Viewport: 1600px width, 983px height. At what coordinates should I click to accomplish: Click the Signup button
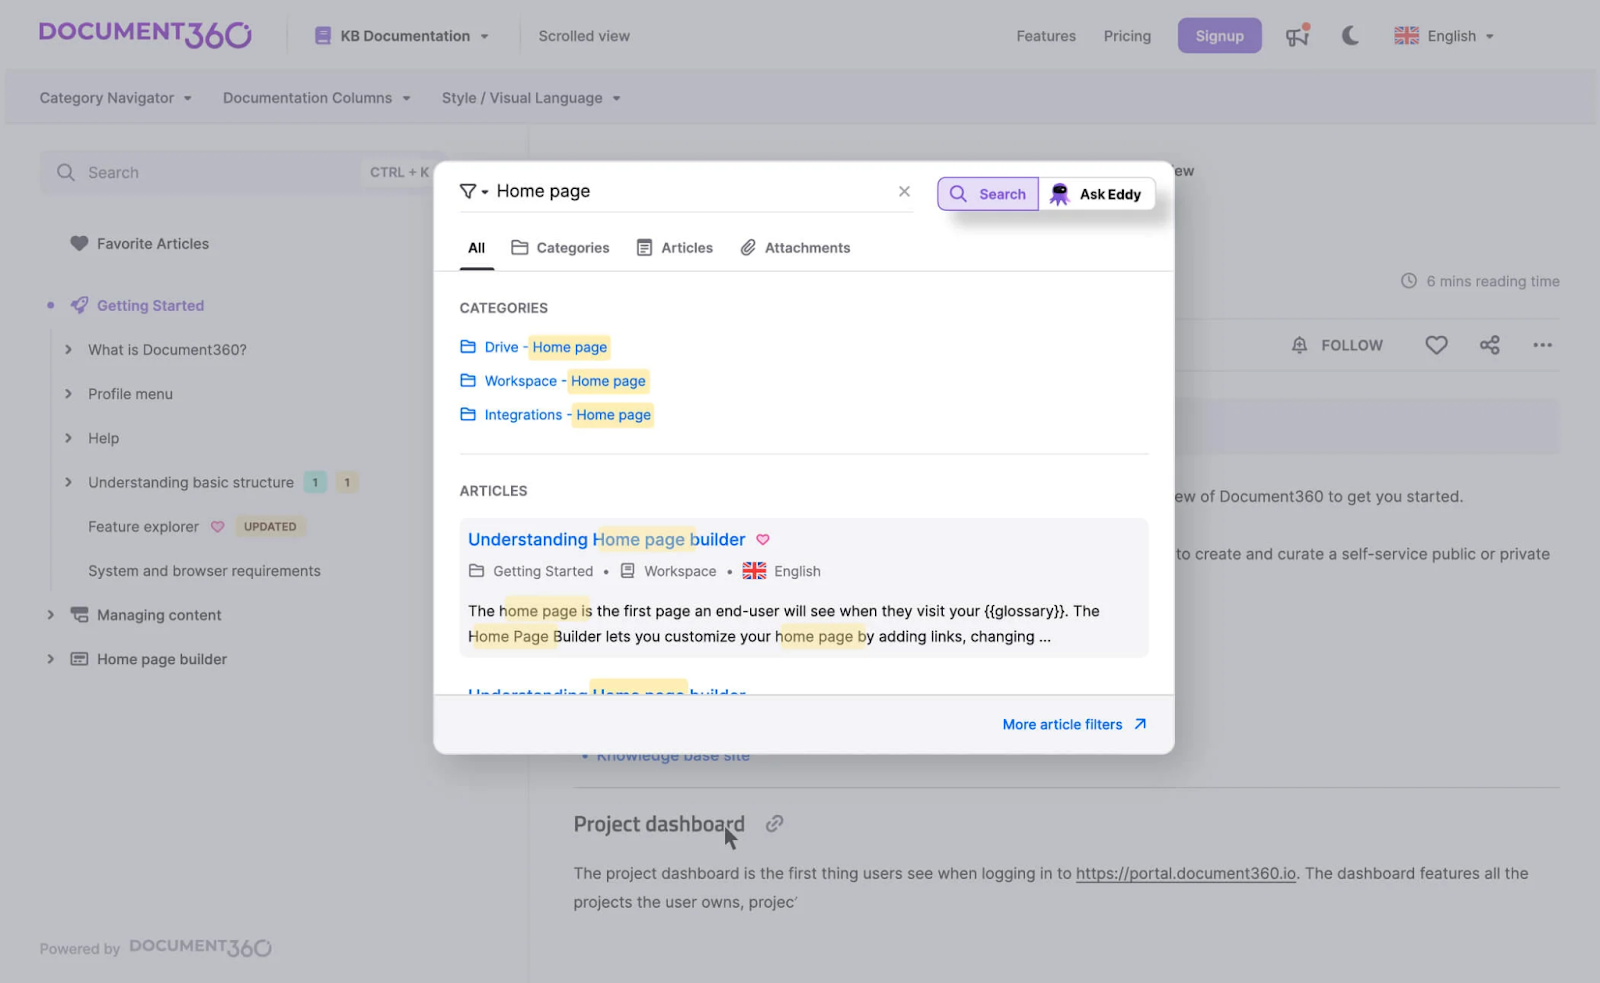tap(1219, 36)
